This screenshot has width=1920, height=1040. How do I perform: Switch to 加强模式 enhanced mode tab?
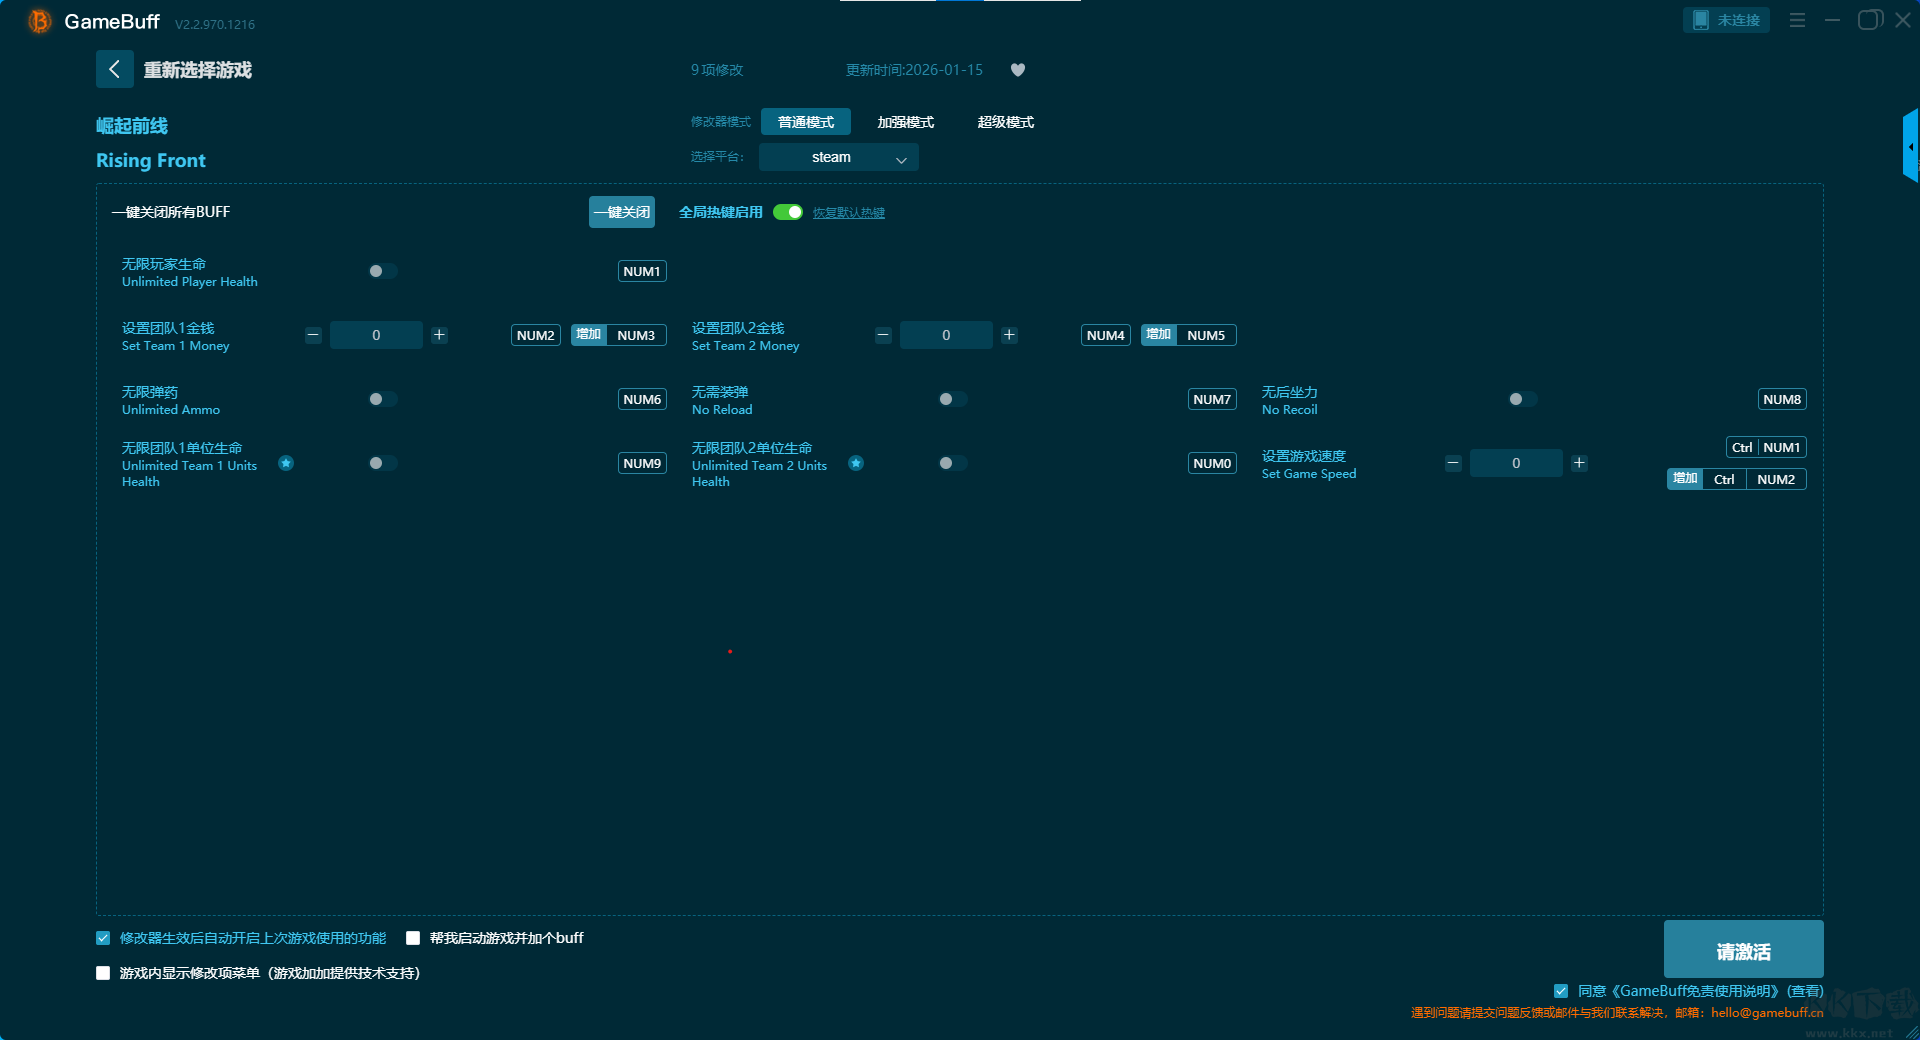pos(905,122)
